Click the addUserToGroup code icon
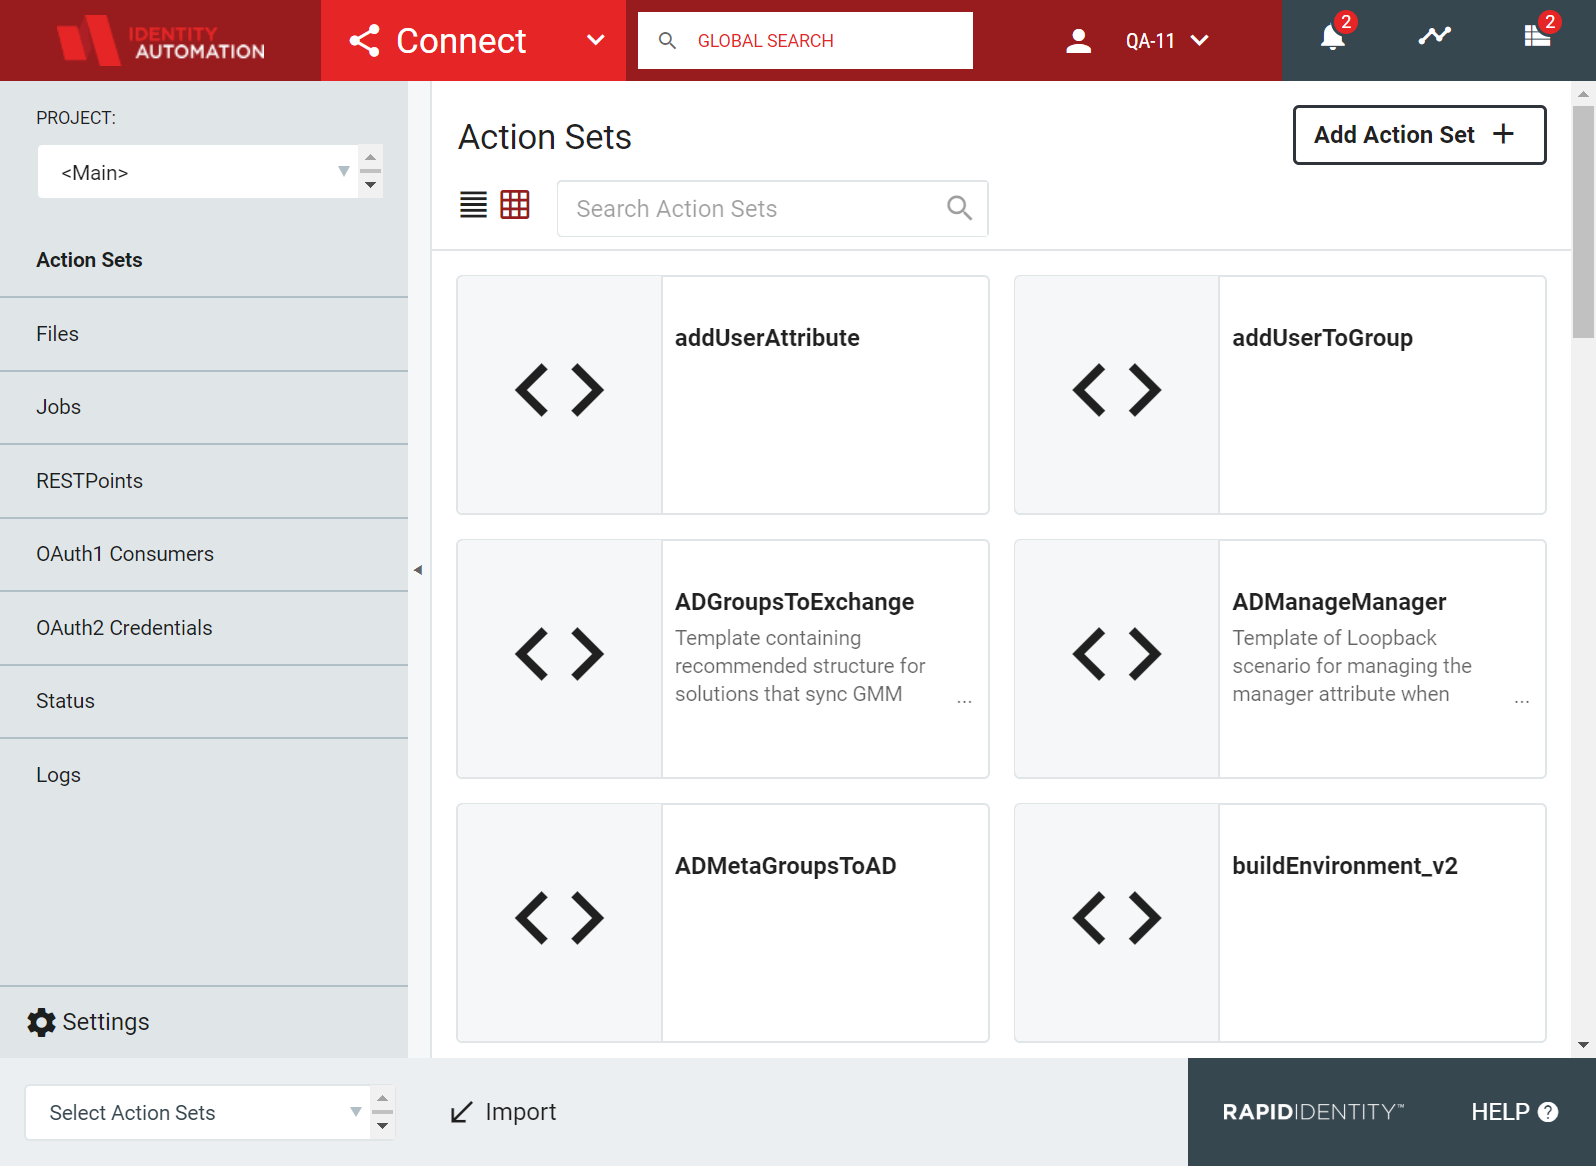The height and width of the screenshot is (1166, 1596). pos(1117,390)
